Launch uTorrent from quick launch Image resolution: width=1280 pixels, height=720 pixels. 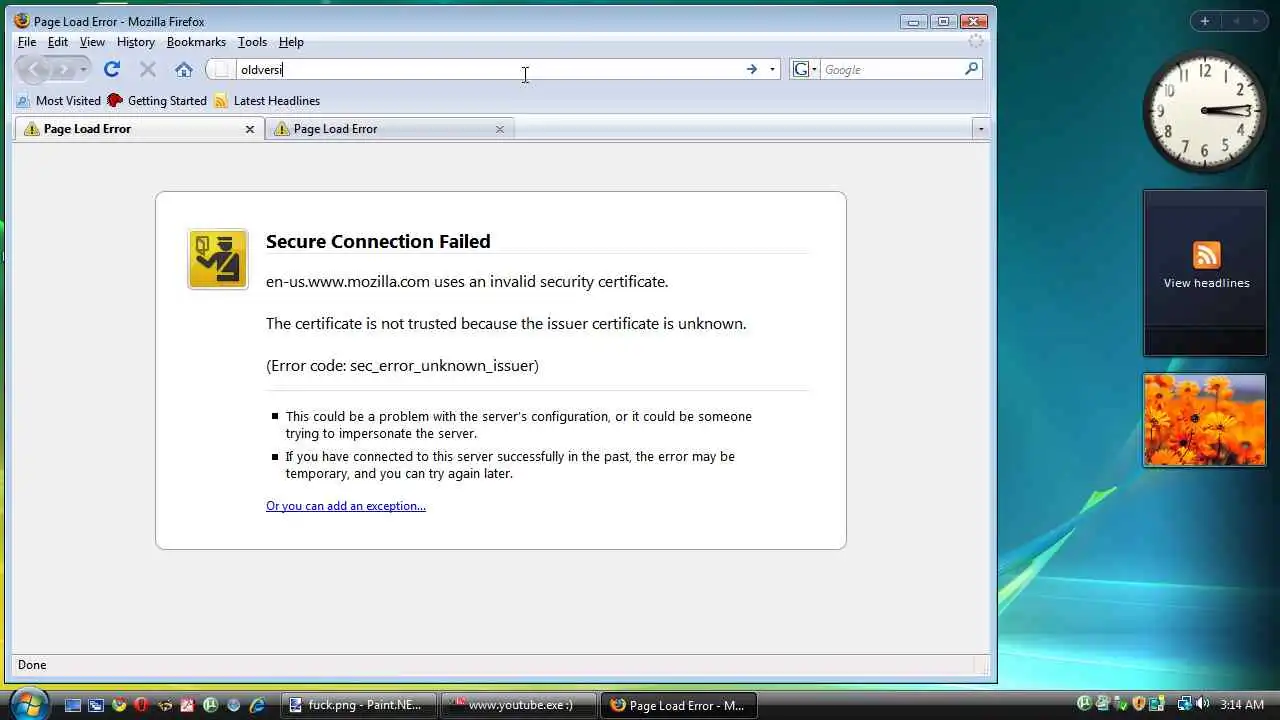[211, 705]
